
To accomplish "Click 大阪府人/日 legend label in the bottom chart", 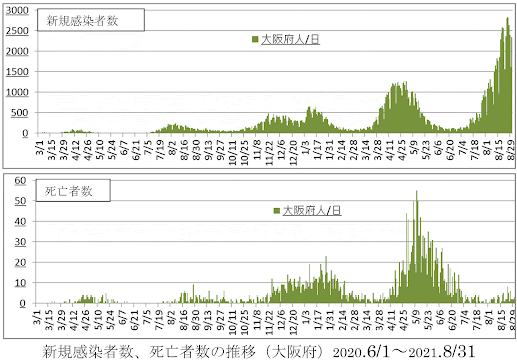I will [x=312, y=211].
